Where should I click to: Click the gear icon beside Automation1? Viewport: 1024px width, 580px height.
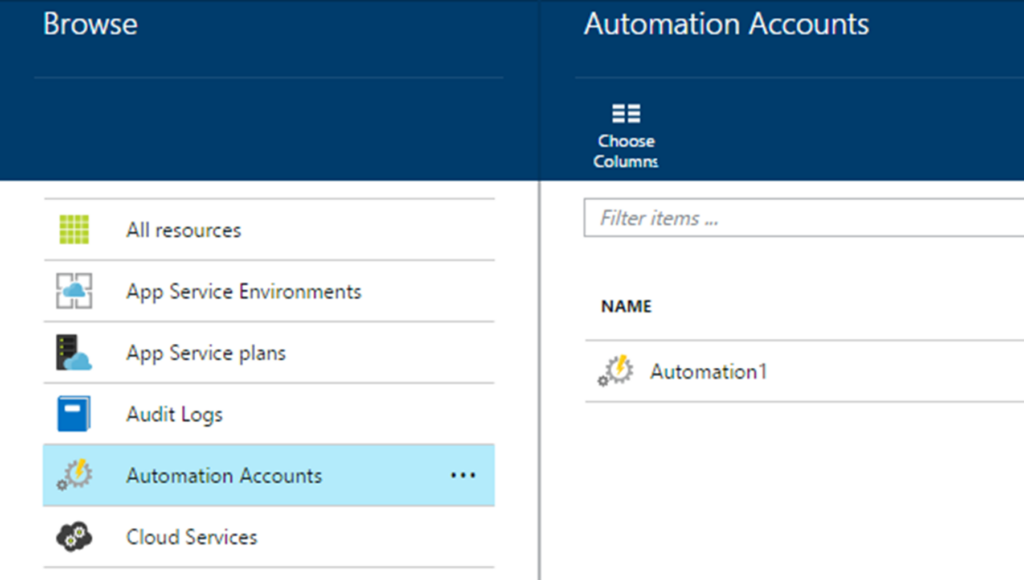coord(616,371)
